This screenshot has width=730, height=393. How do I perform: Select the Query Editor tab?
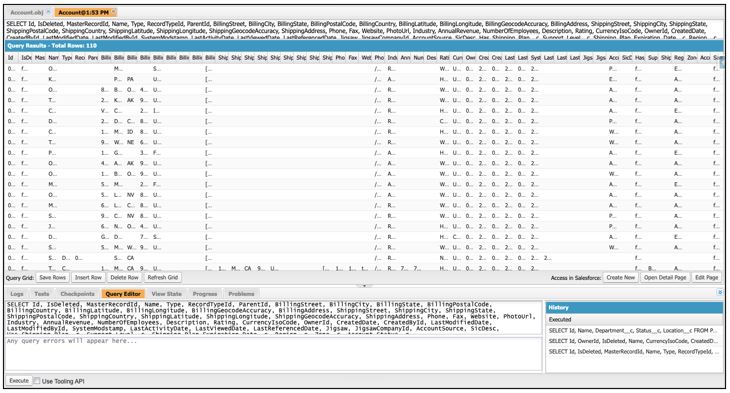pos(123,294)
